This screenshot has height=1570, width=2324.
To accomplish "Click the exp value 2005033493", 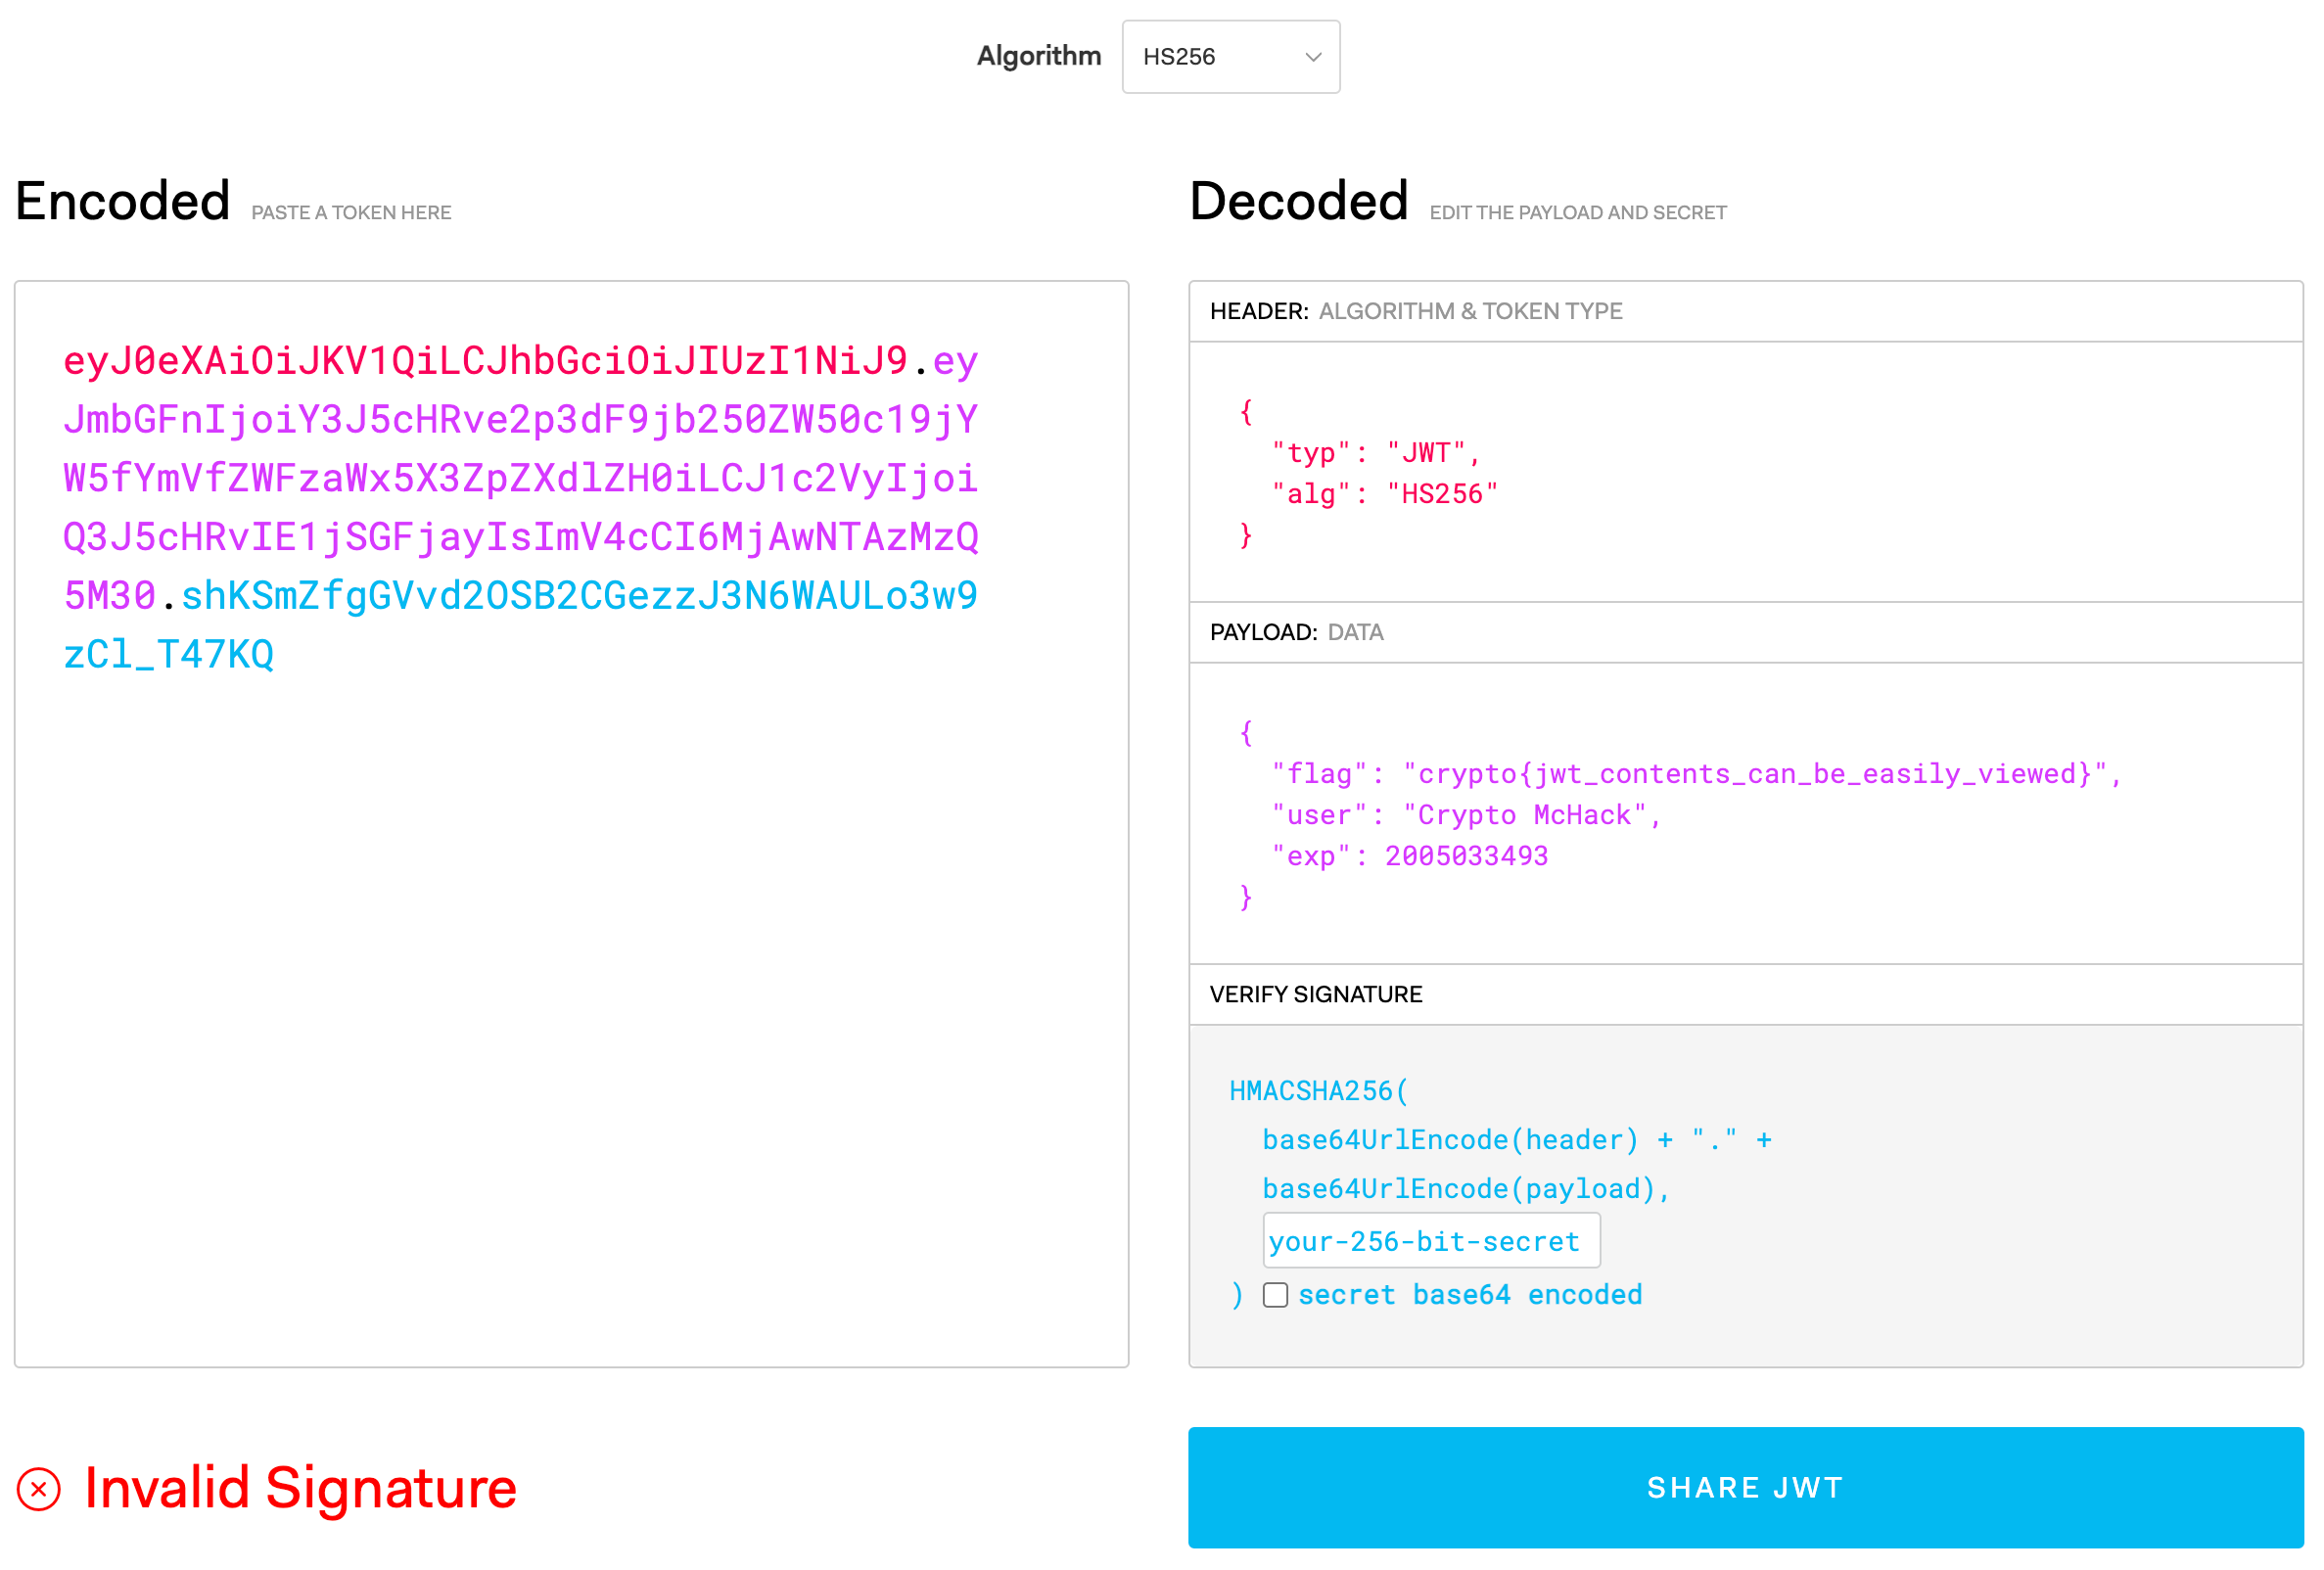I will tap(1466, 856).
